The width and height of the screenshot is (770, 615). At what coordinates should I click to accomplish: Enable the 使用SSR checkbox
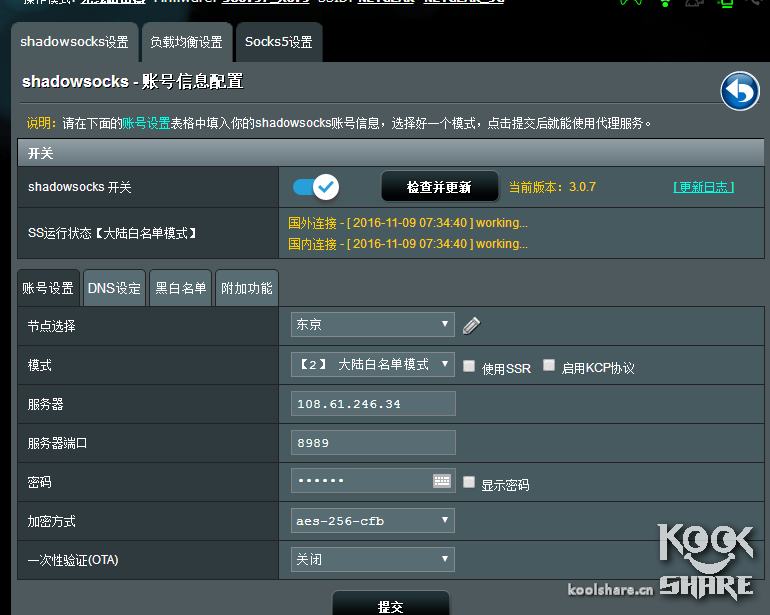click(x=469, y=367)
